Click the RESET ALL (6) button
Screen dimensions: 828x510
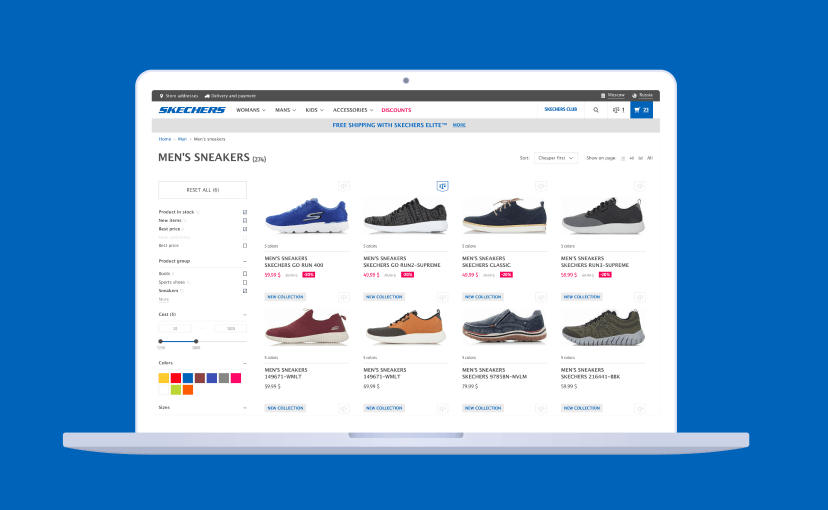click(202, 190)
